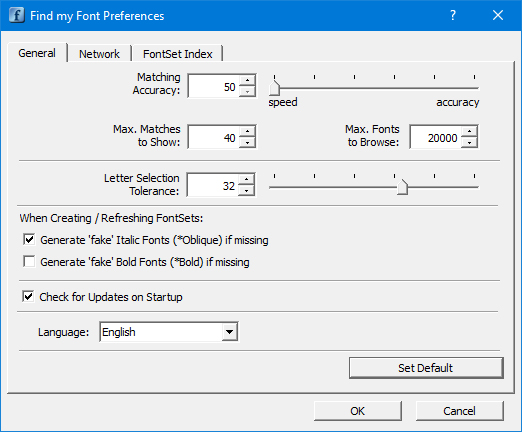Toggle Generate 'fake' Italic Fonts checkbox
This screenshot has height=432, width=522.
click(x=29, y=239)
